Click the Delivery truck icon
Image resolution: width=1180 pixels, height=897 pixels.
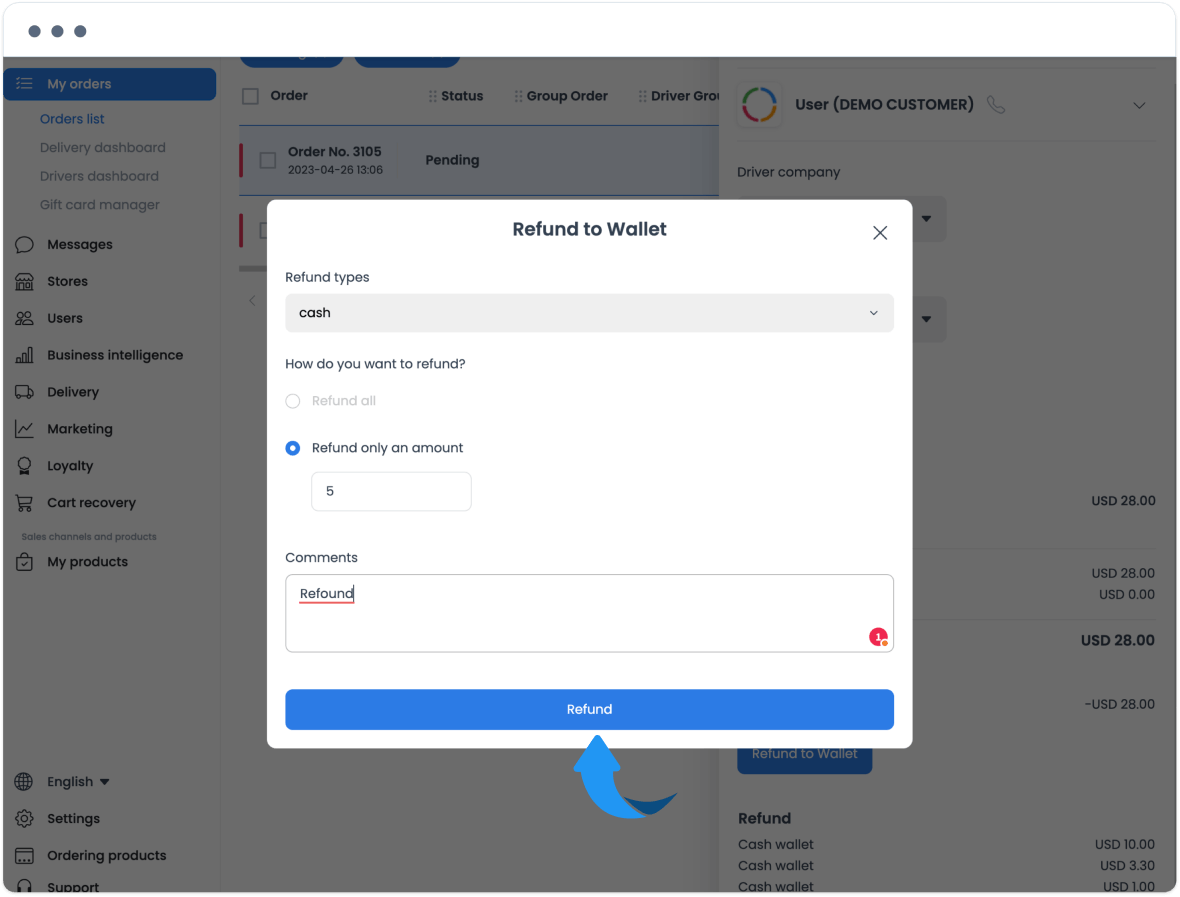point(24,392)
